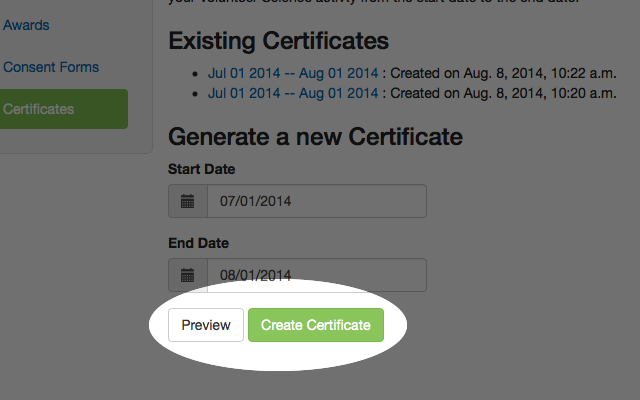Click the Existing Certificates heading

(278, 41)
